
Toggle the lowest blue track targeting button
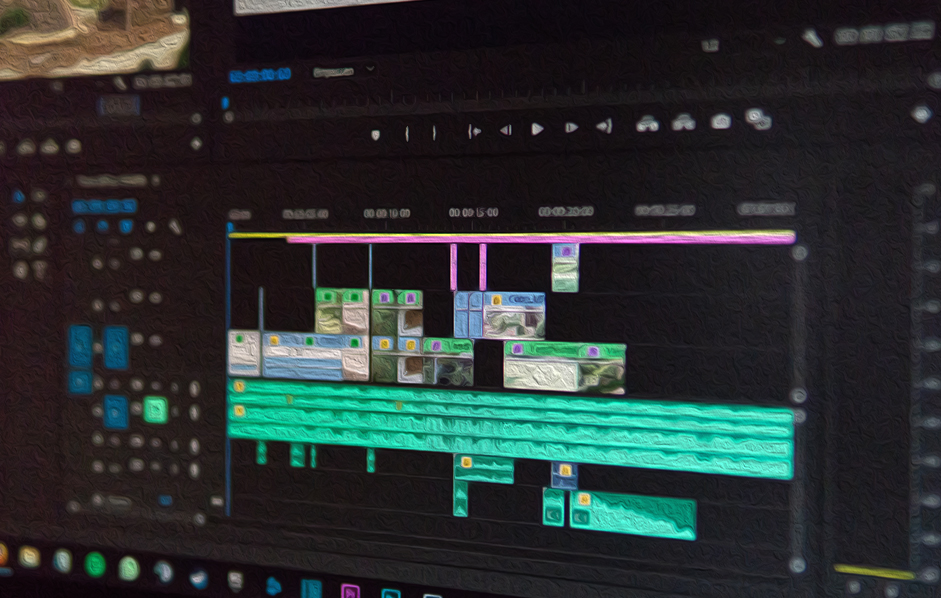coord(116,410)
